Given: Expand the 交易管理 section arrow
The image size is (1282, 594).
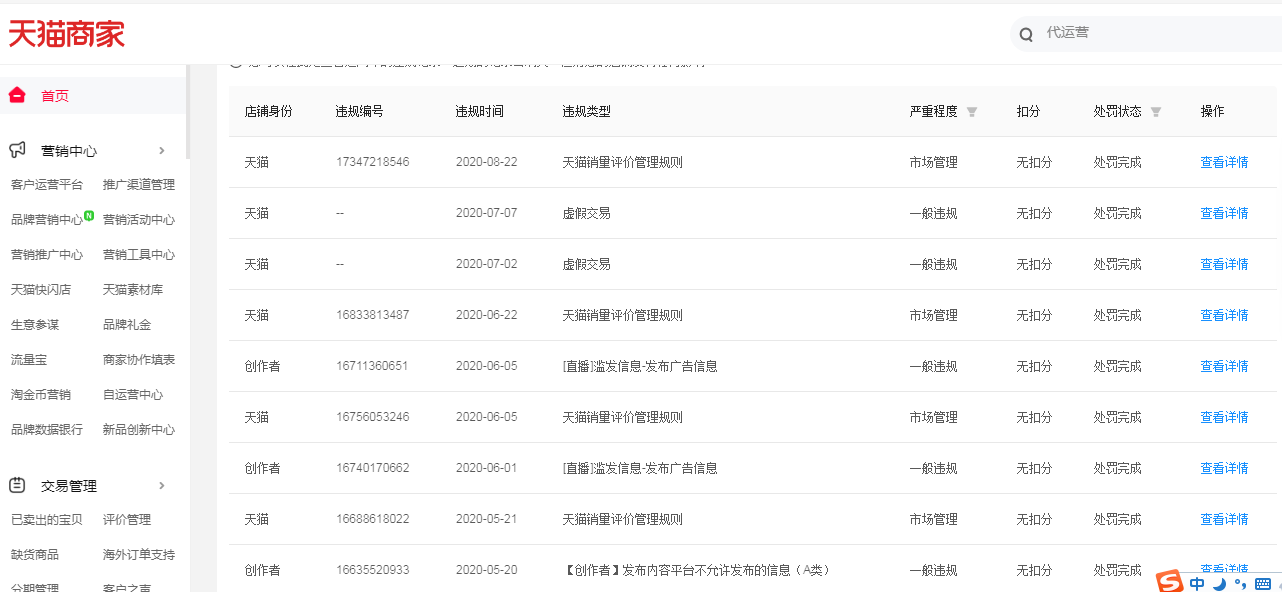Looking at the screenshot, I should [162, 486].
